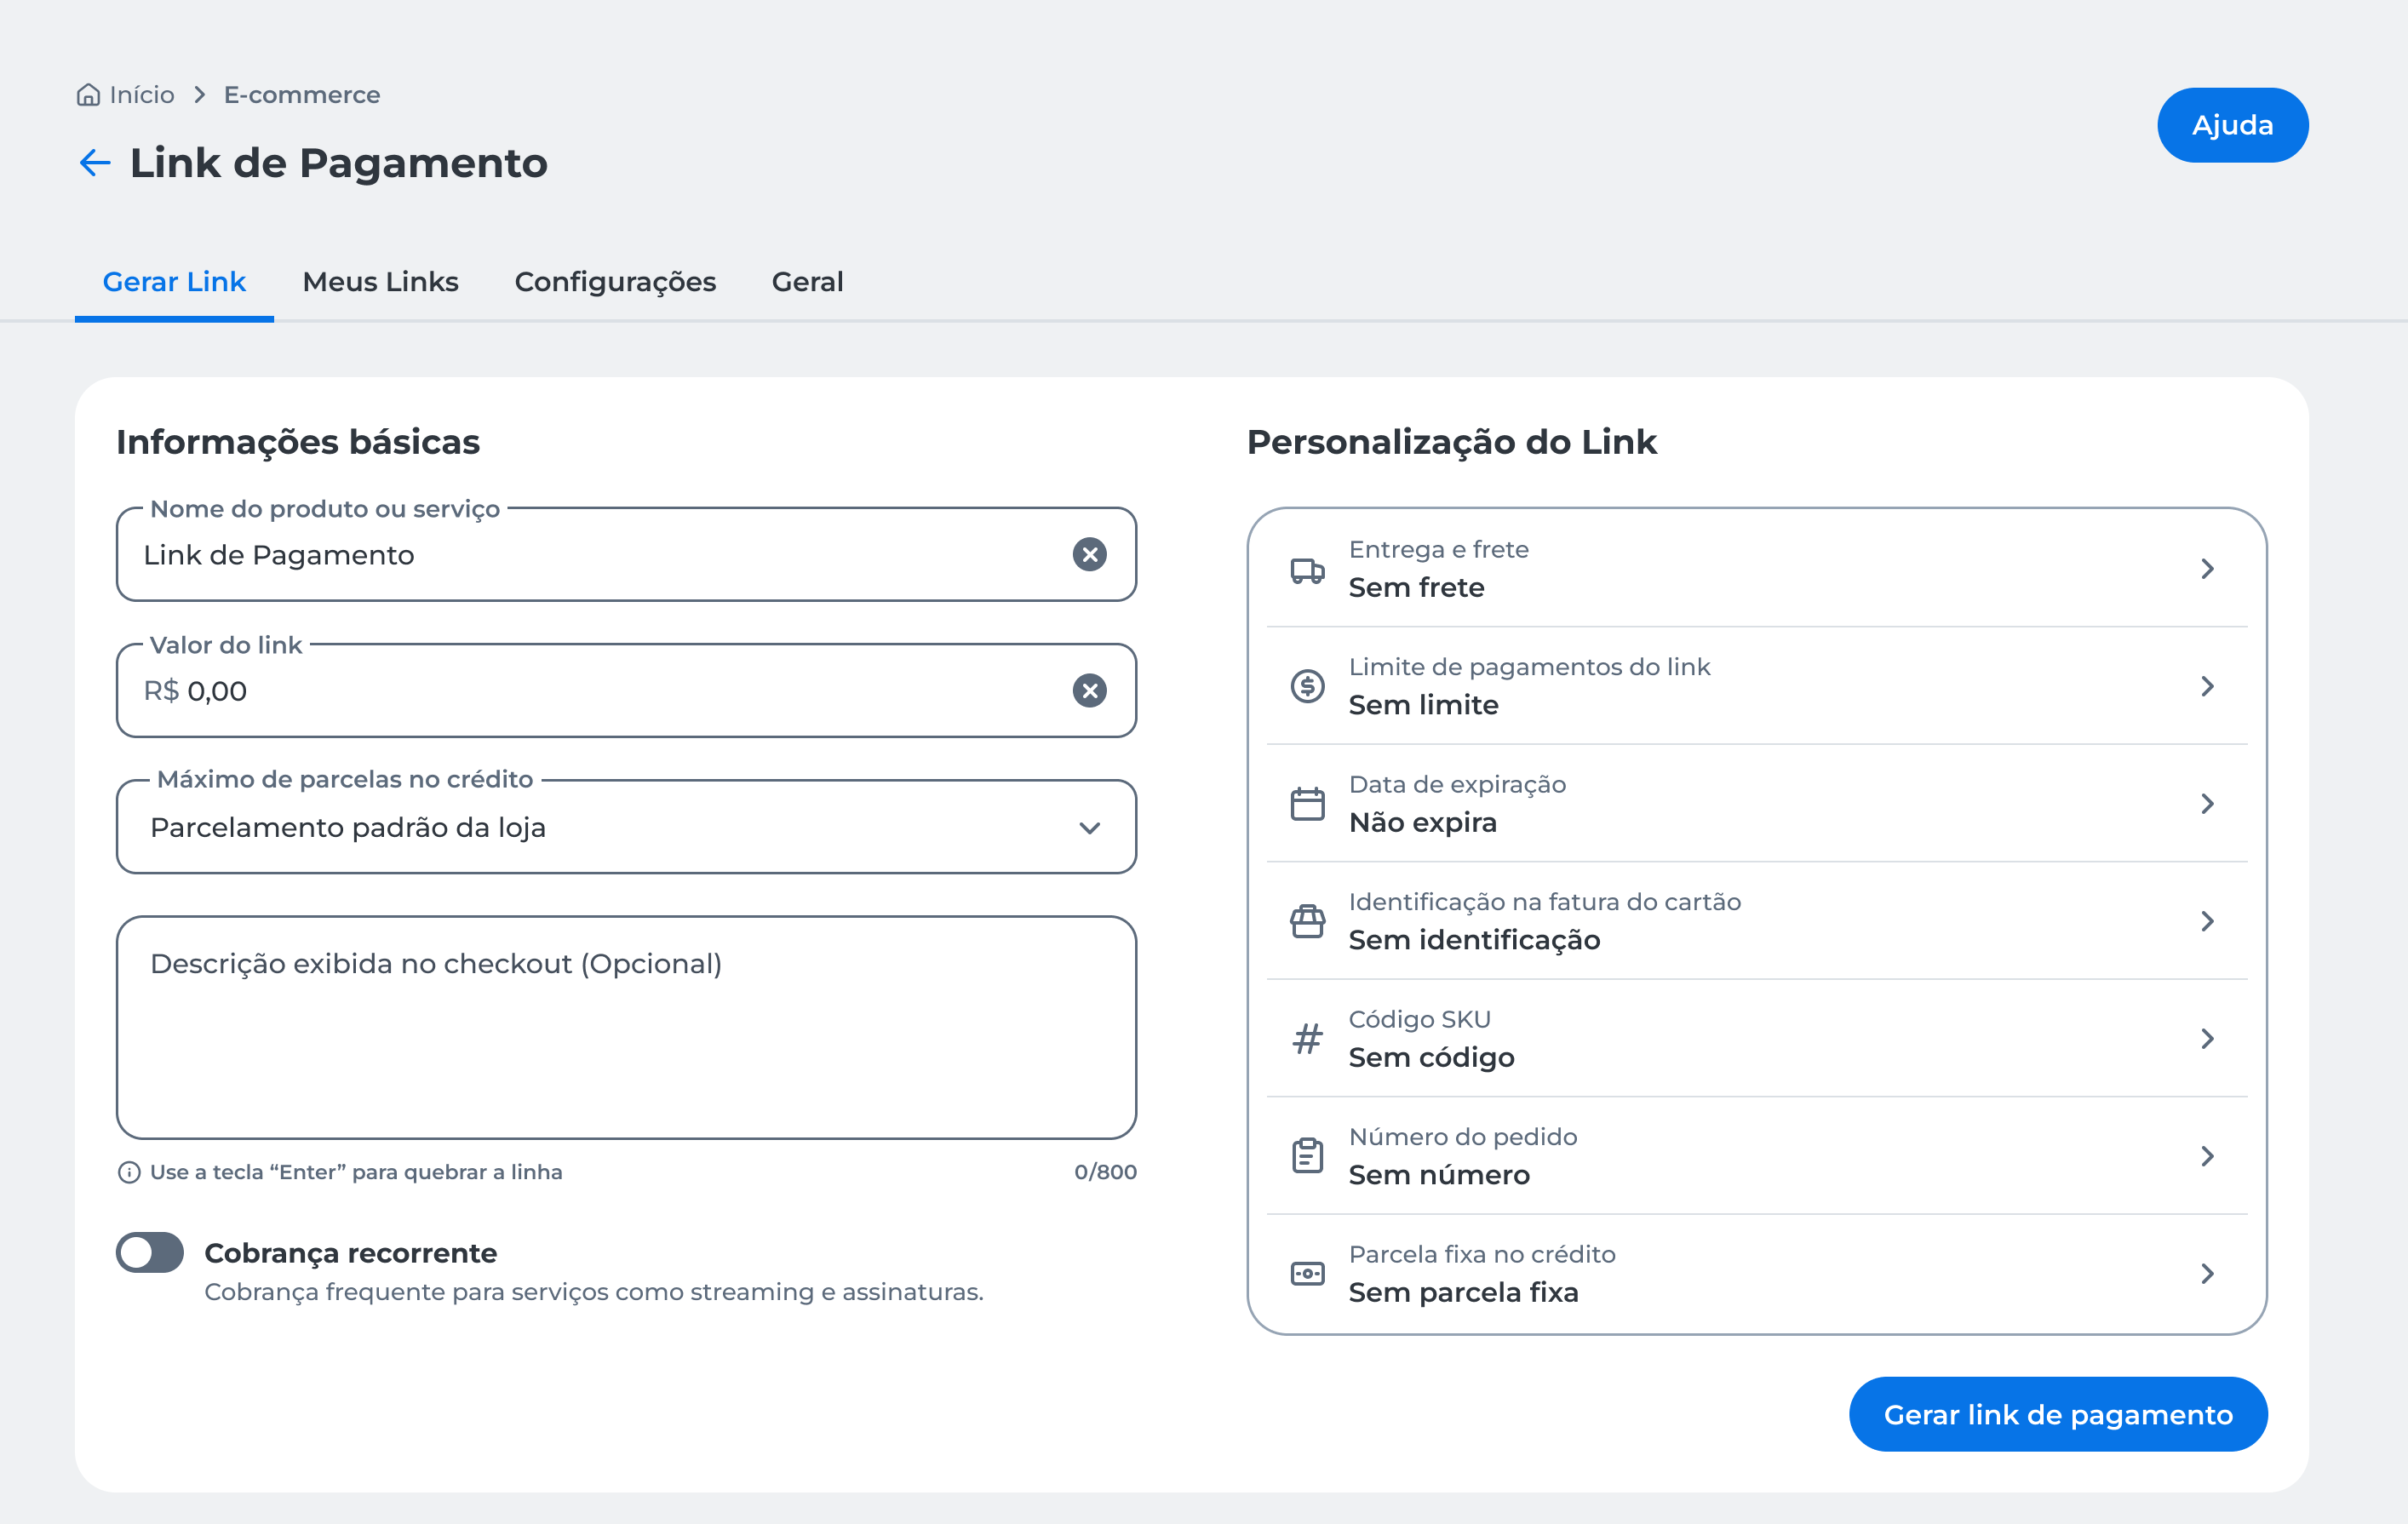Viewport: 2408px width, 1524px height.
Task: Click the Link de Pagamento page title
Action: [339, 163]
